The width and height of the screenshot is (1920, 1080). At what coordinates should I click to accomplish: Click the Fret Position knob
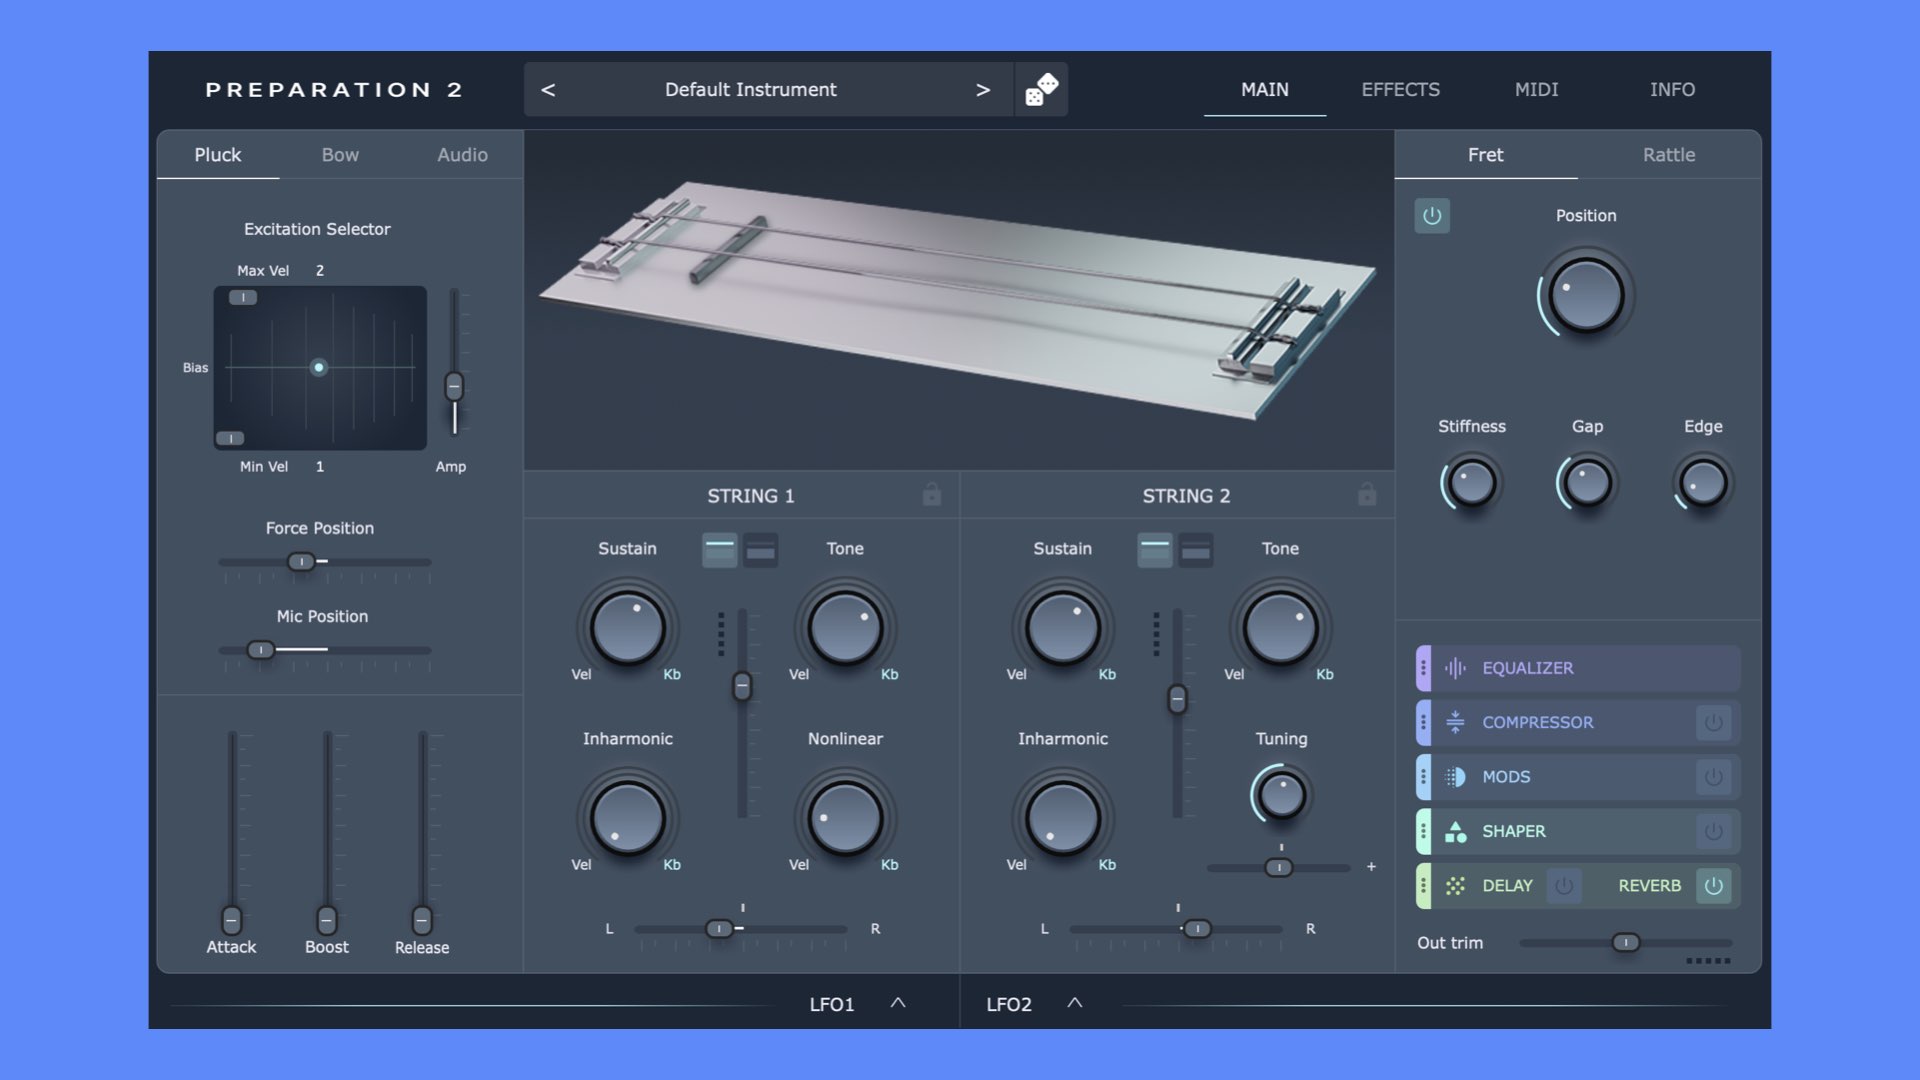[1586, 296]
